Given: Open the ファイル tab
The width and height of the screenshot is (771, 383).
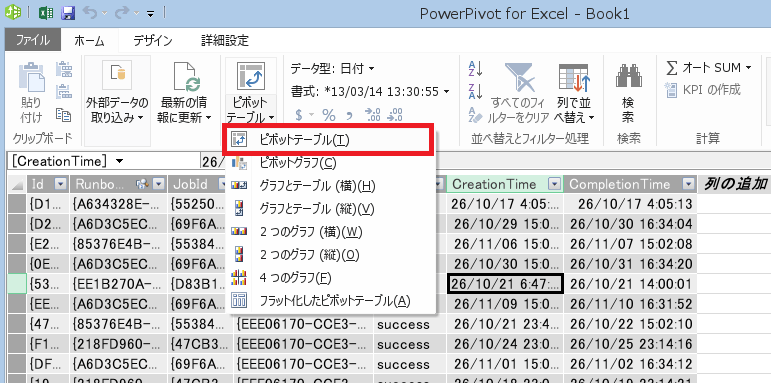Looking at the screenshot, I should pos(33,40).
